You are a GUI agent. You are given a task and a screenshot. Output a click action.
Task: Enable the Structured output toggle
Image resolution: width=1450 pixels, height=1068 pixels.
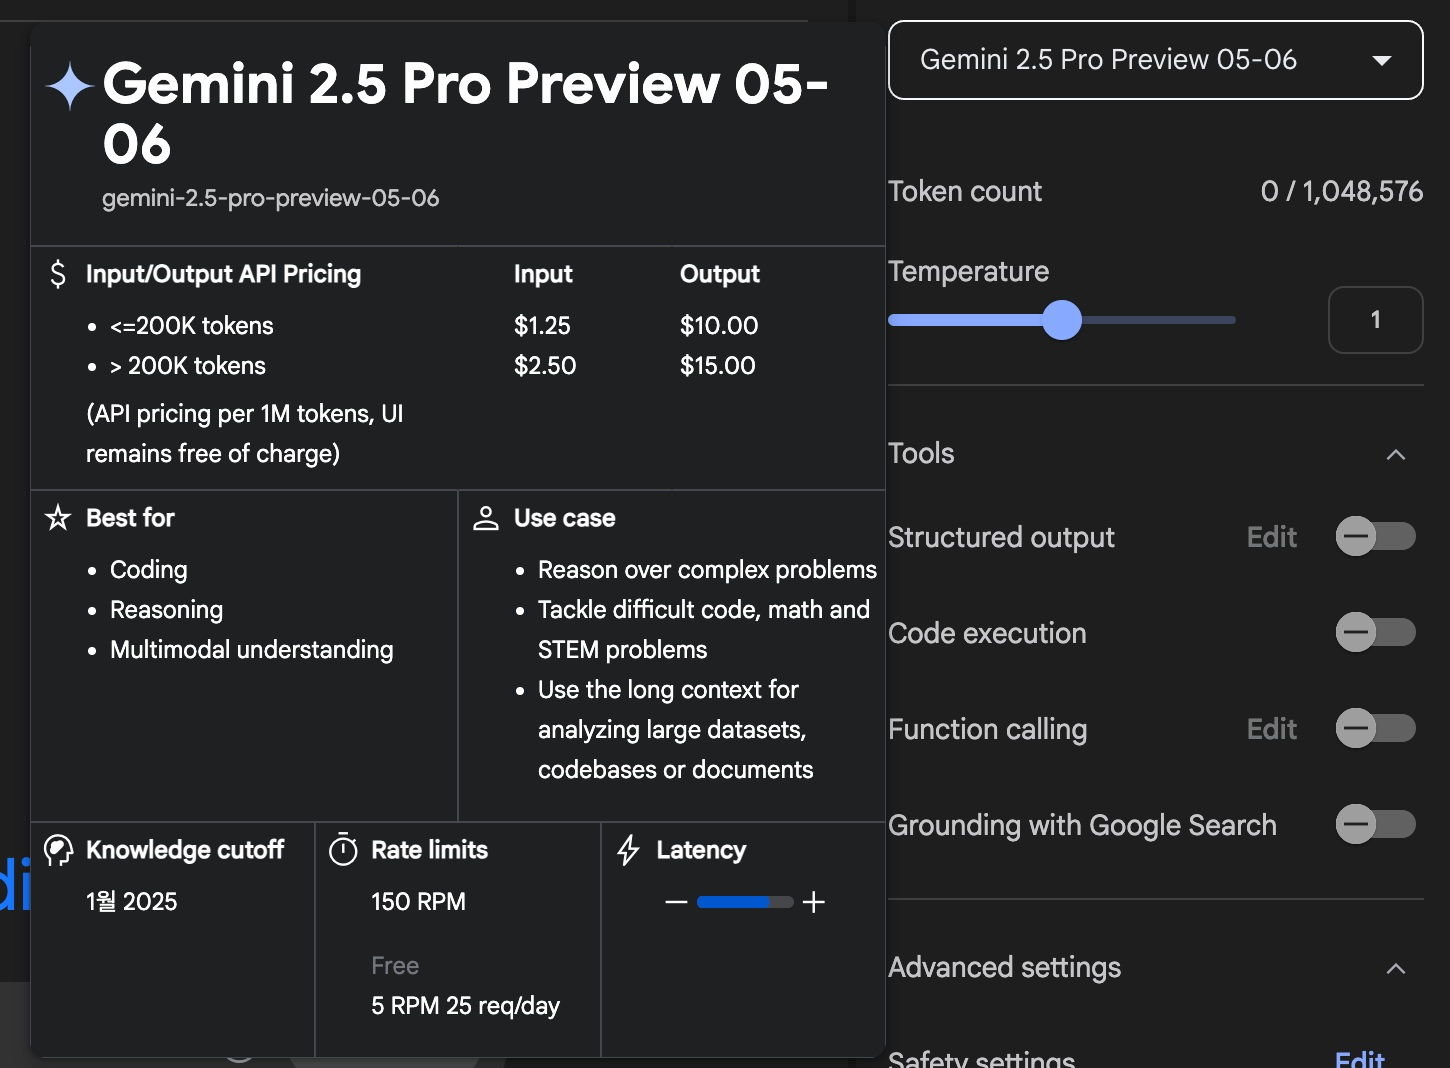click(x=1375, y=536)
